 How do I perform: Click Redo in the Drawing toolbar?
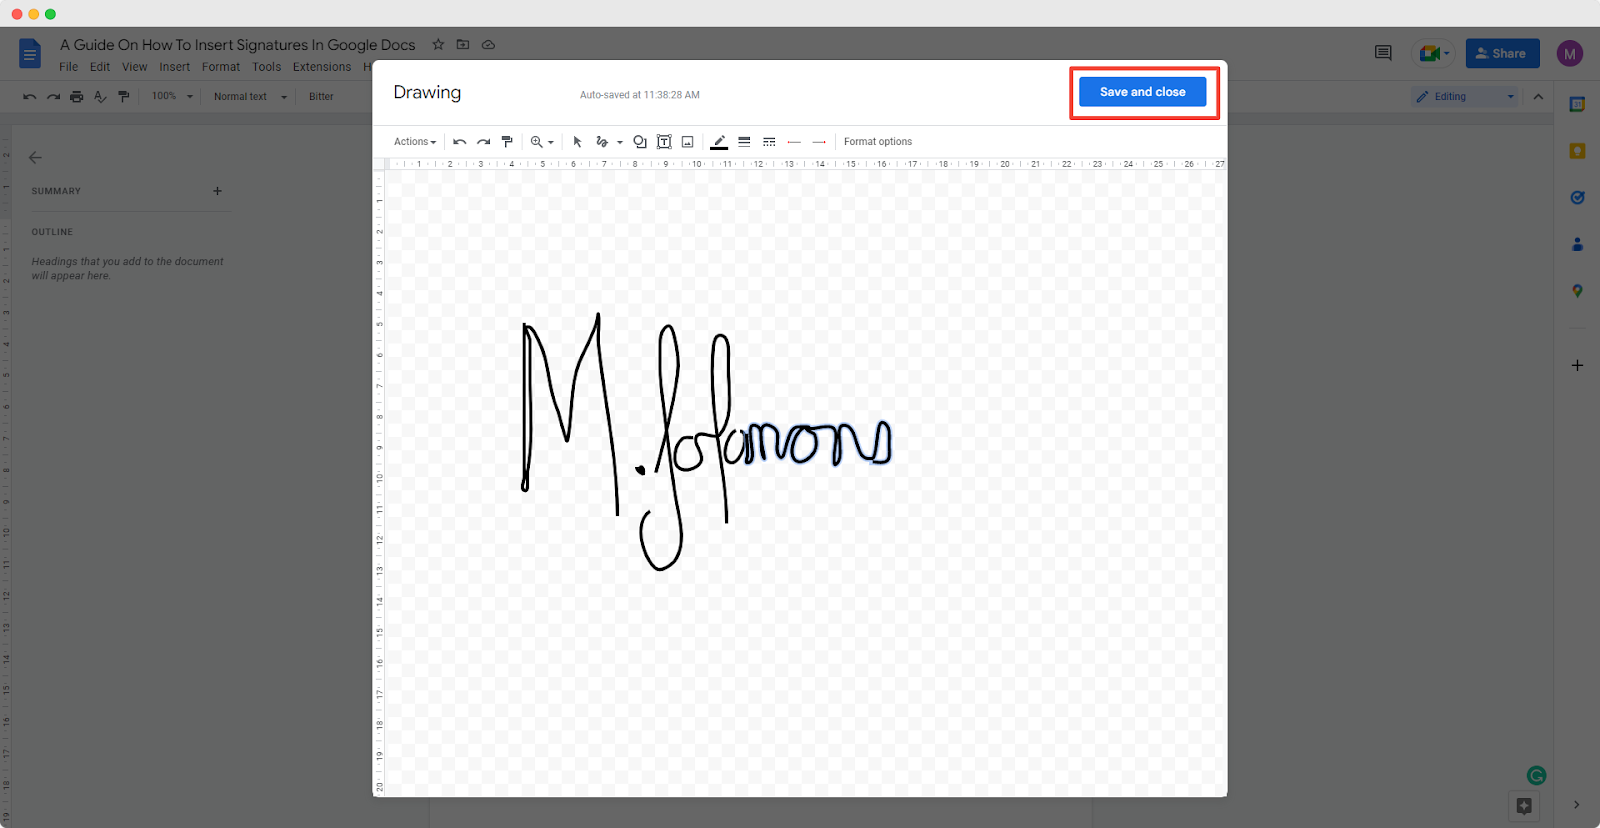coord(483,142)
